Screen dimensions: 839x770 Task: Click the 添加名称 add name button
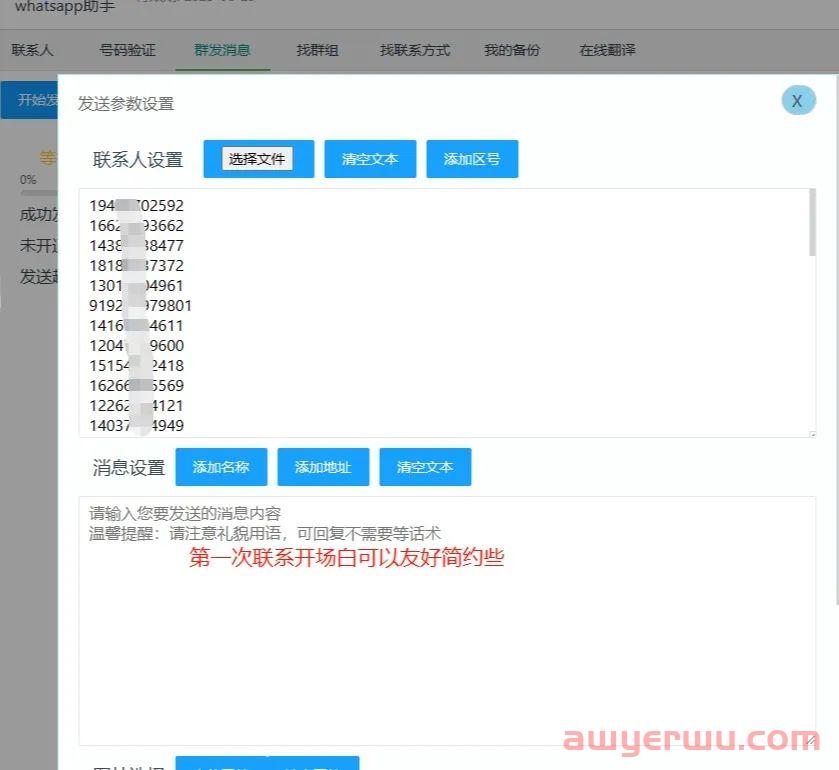(x=221, y=466)
